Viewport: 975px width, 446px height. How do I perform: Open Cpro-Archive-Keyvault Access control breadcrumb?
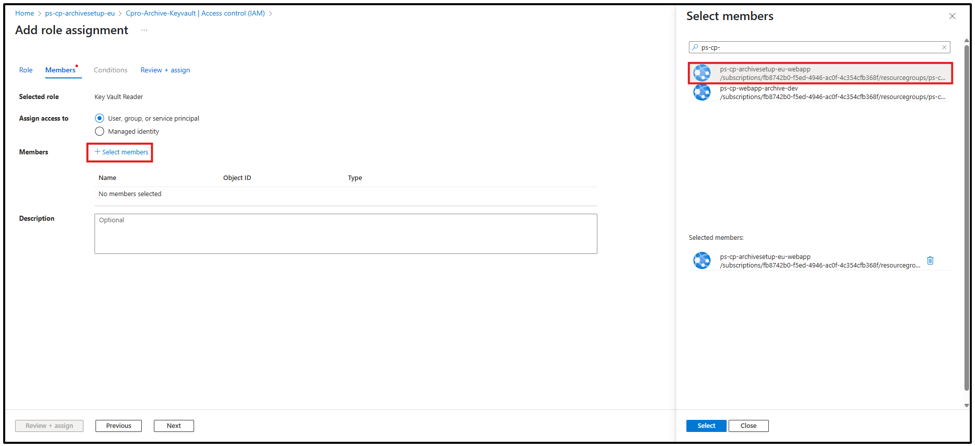point(196,14)
